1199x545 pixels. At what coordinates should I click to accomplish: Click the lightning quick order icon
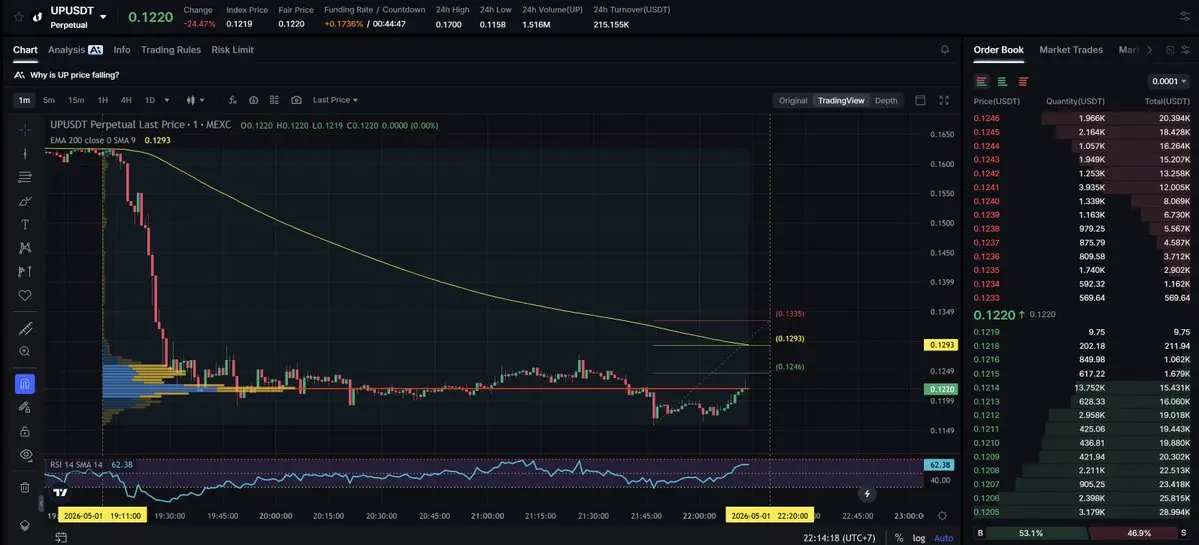click(867, 495)
